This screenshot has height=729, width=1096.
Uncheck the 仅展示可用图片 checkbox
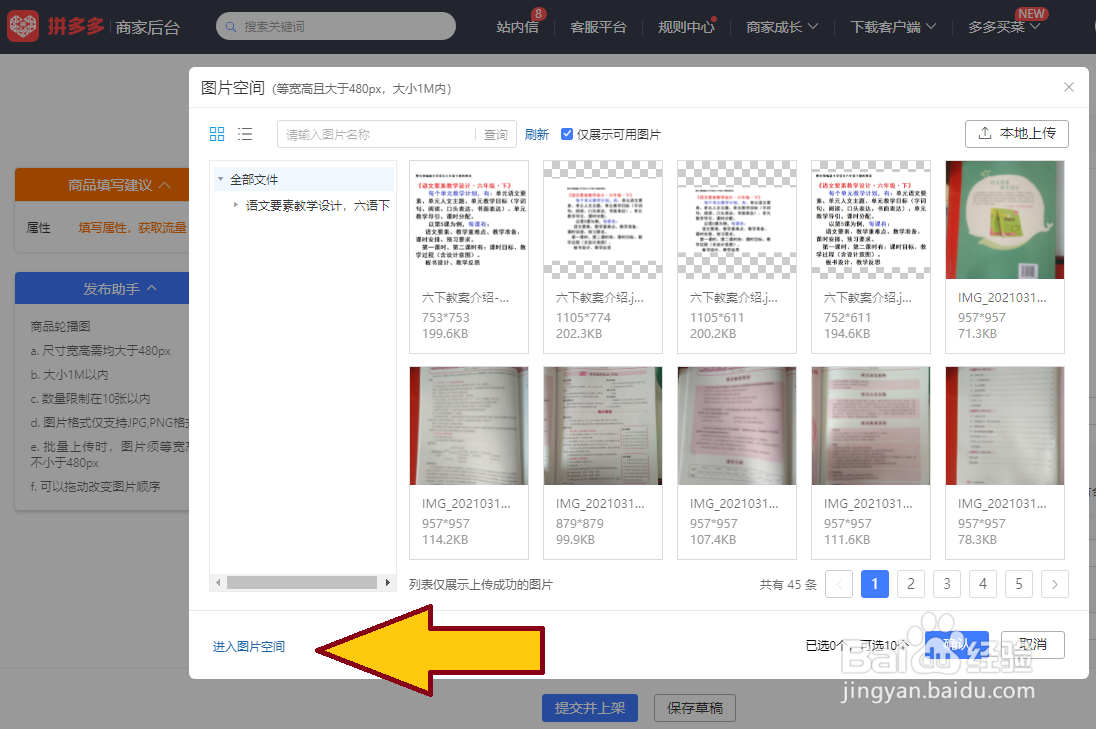pyautogui.click(x=566, y=133)
